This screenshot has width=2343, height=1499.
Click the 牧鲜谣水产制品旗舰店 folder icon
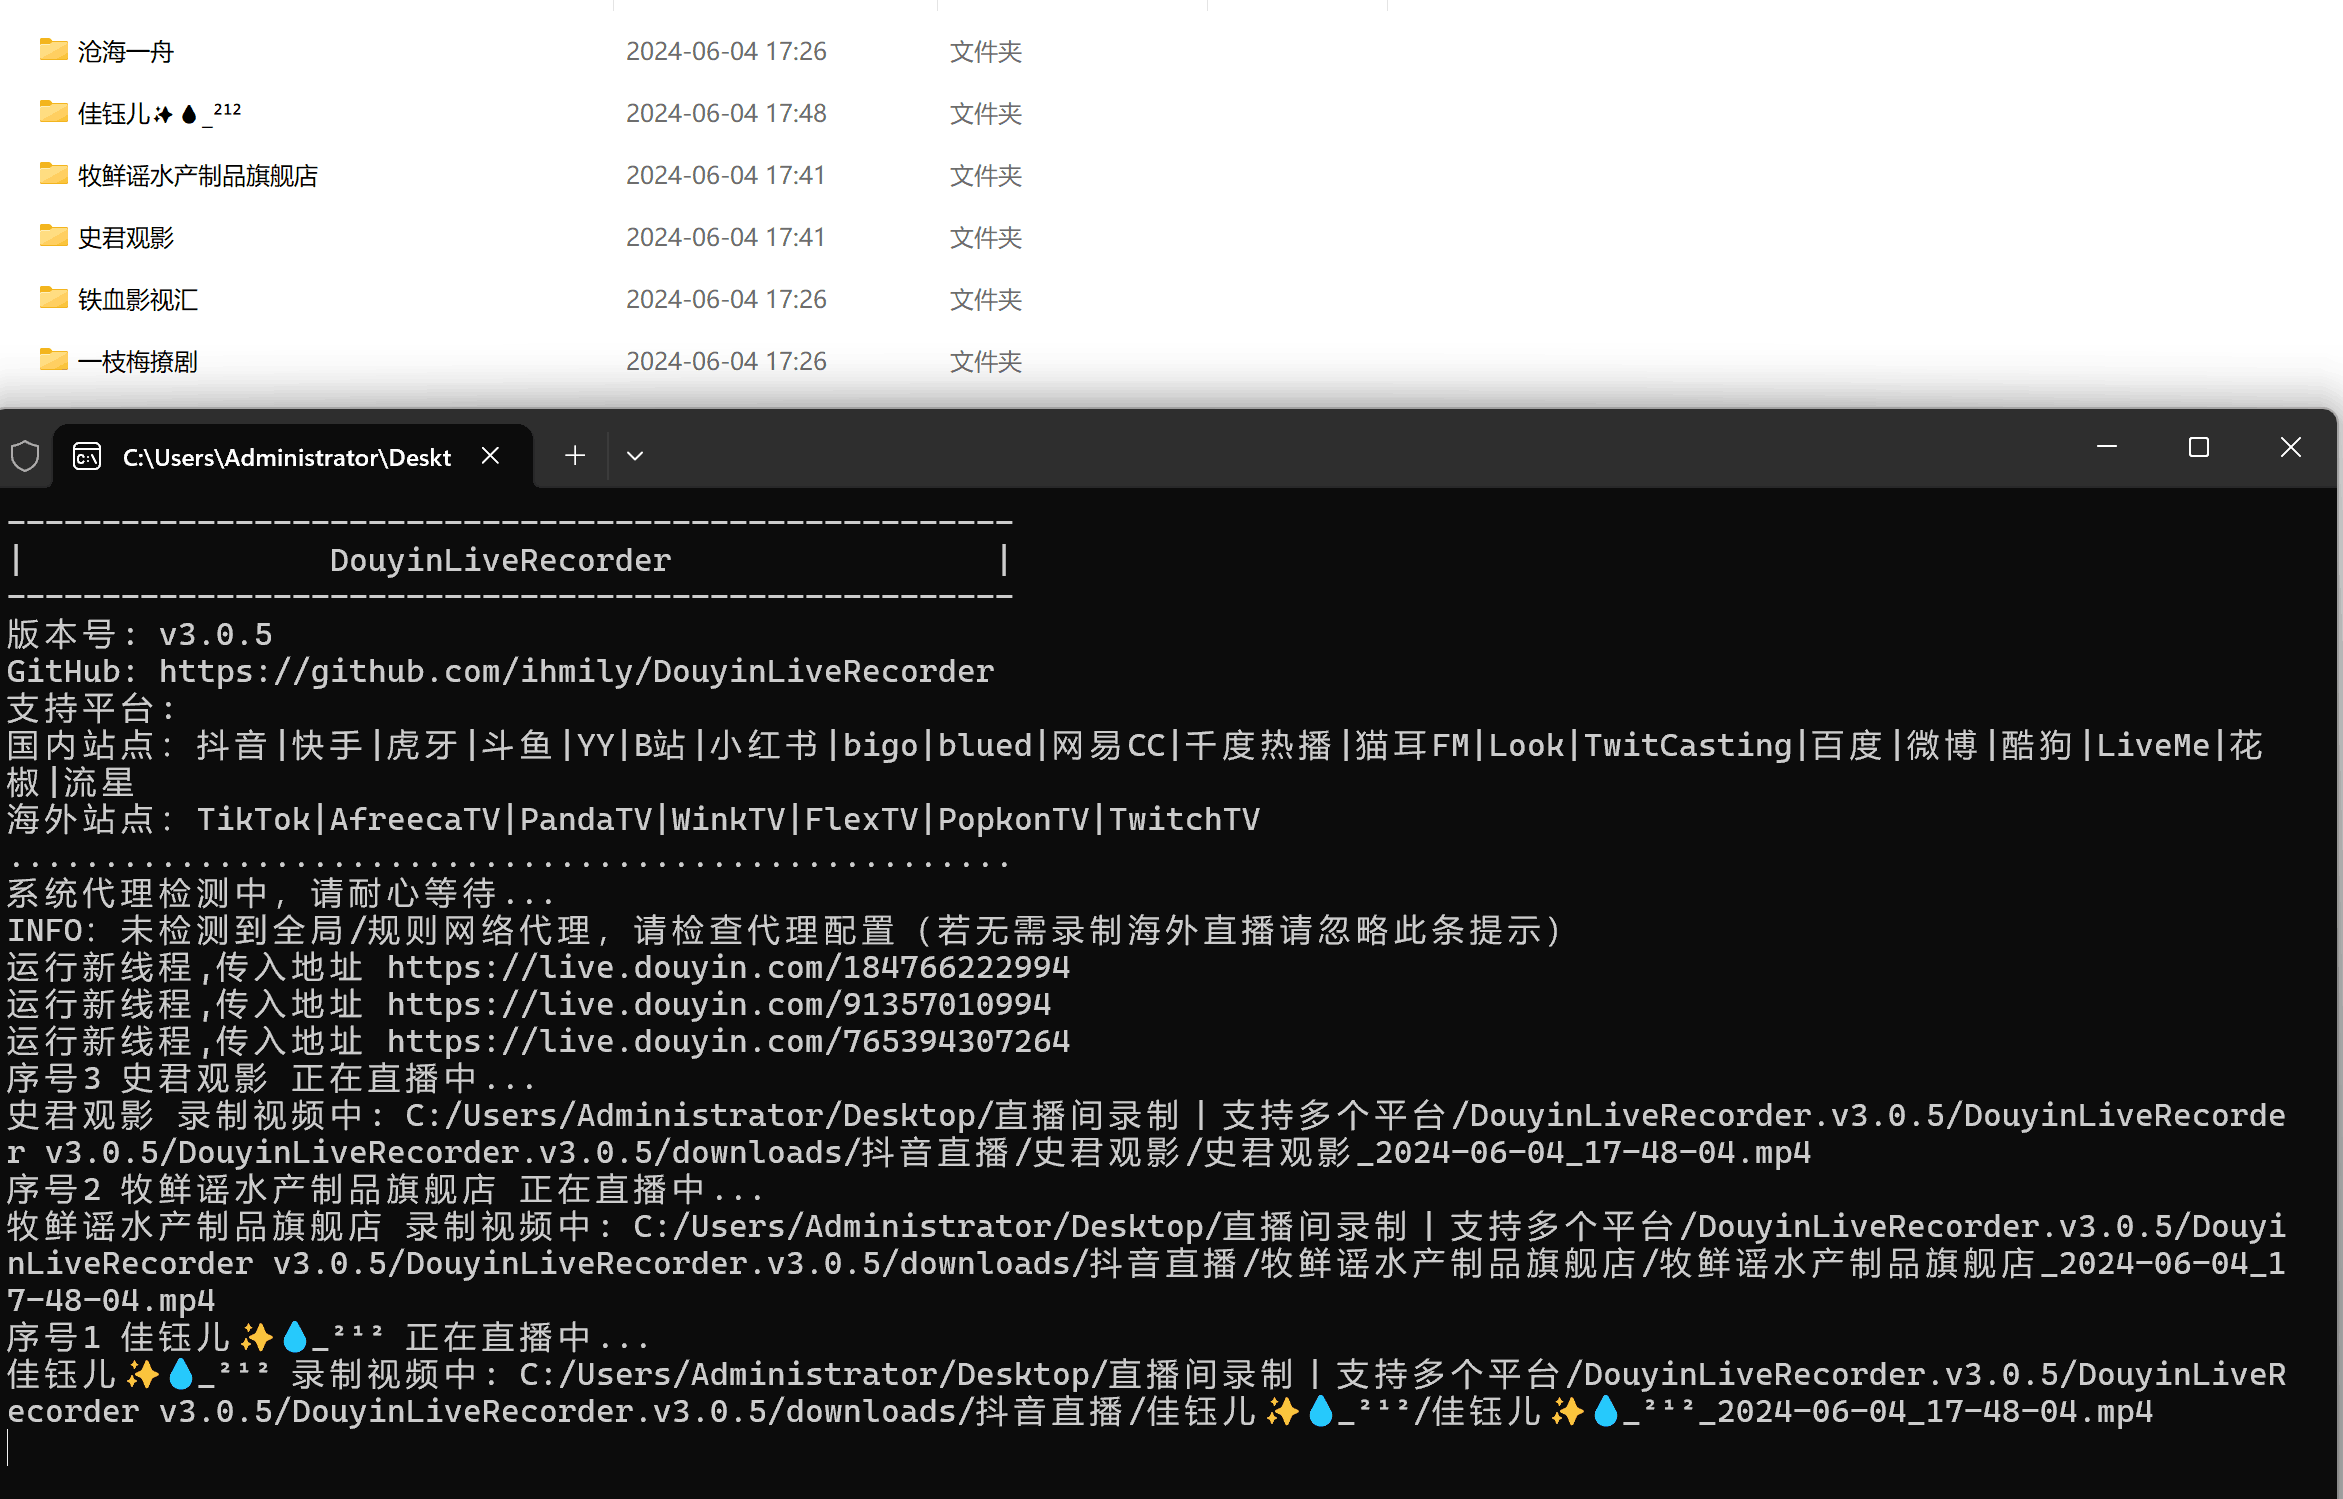[x=53, y=174]
